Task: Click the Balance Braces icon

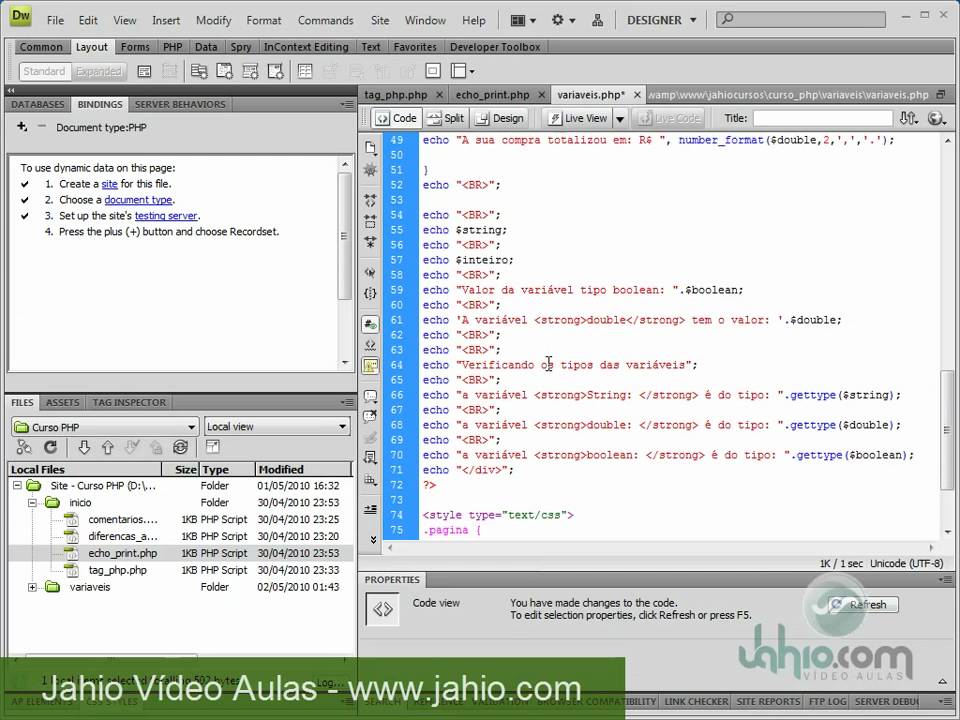Action: point(370,293)
